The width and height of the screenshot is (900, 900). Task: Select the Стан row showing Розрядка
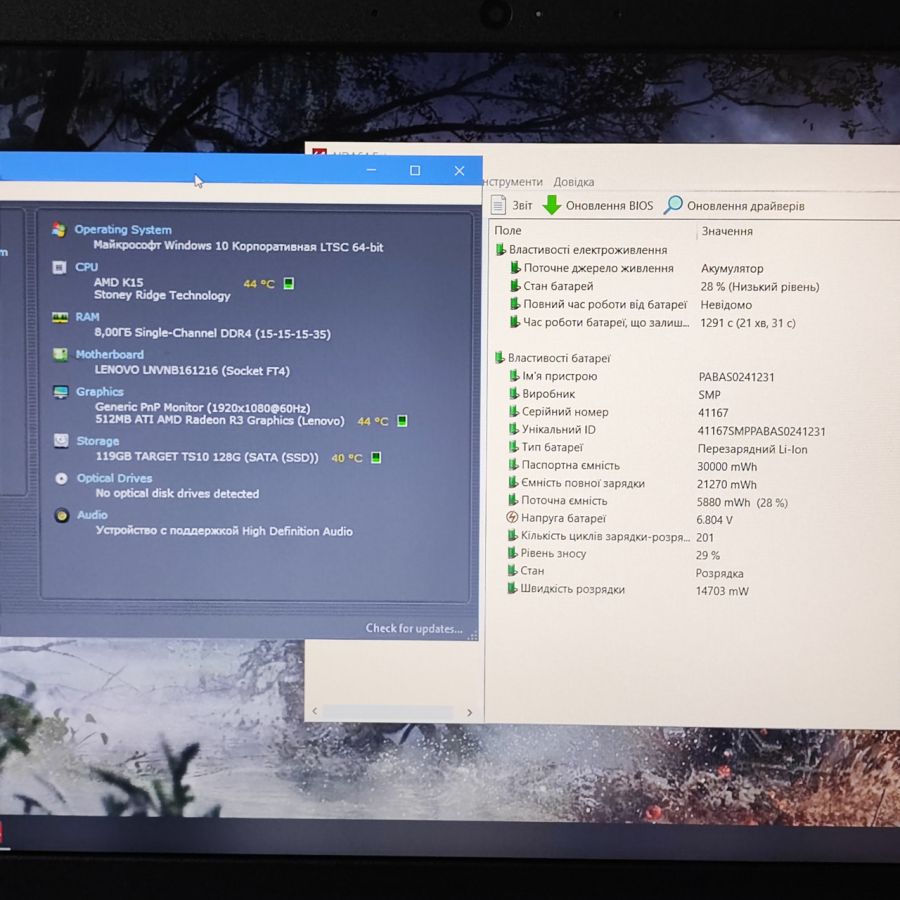tap(624, 572)
